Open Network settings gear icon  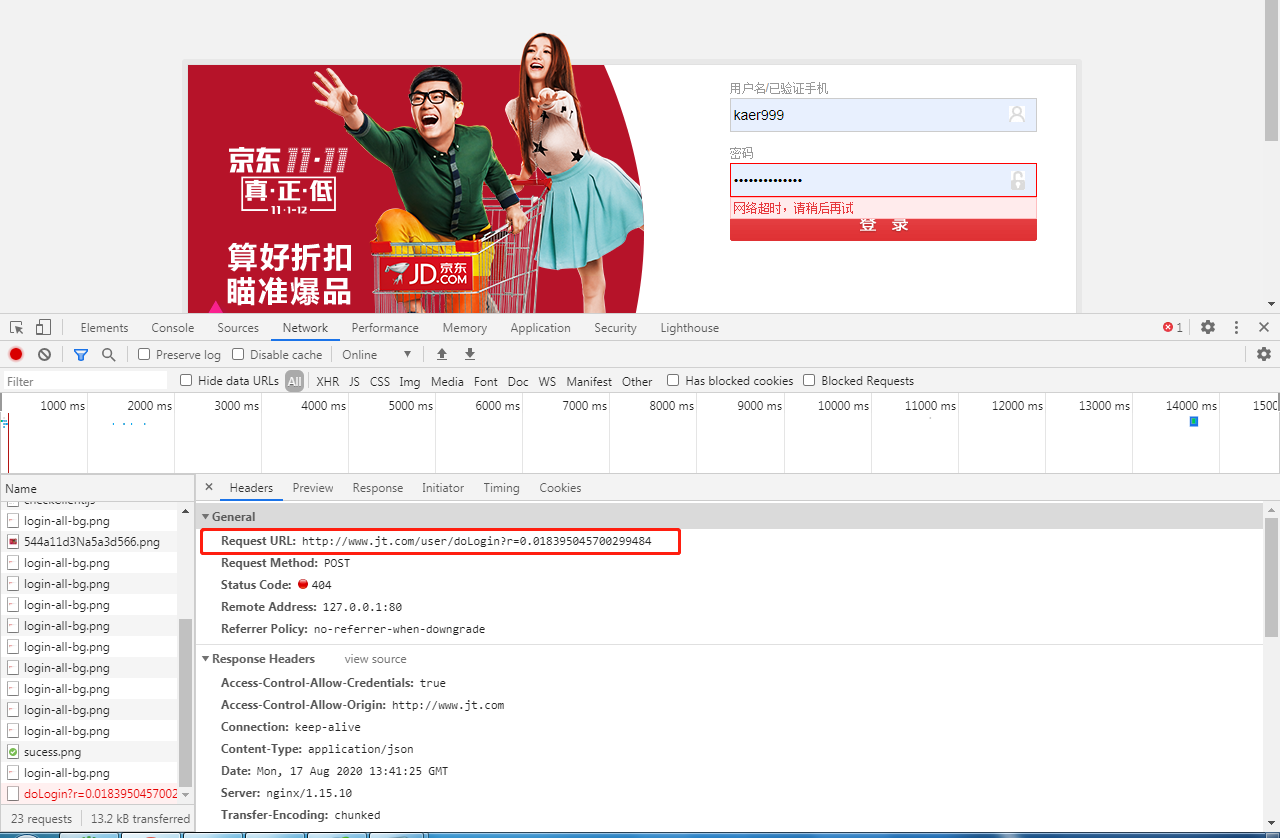(x=1264, y=354)
